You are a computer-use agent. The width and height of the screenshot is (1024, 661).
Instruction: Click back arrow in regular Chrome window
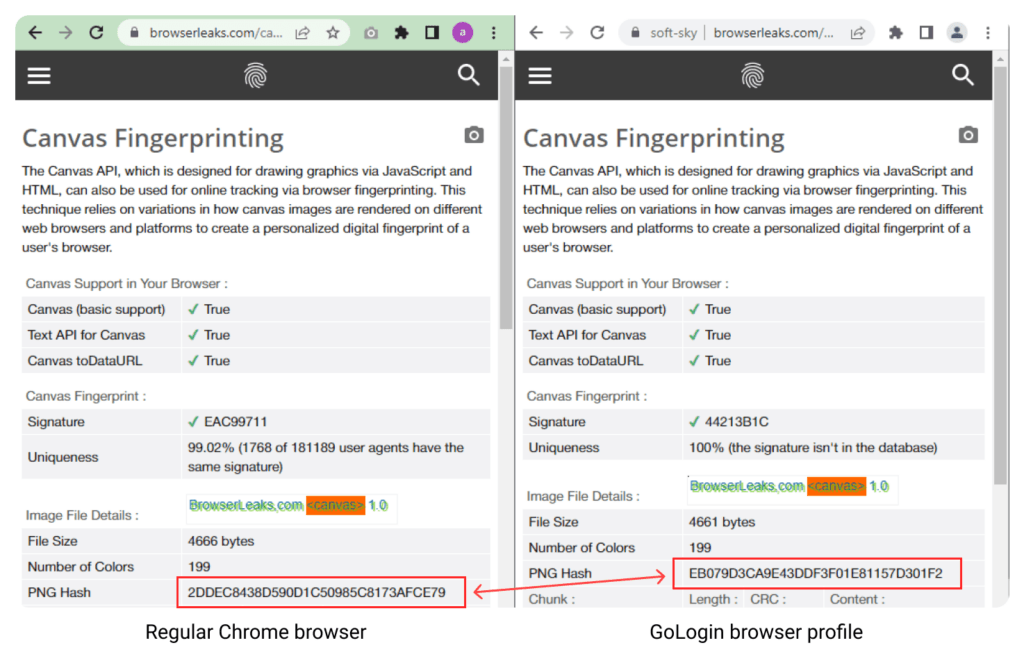(35, 32)
